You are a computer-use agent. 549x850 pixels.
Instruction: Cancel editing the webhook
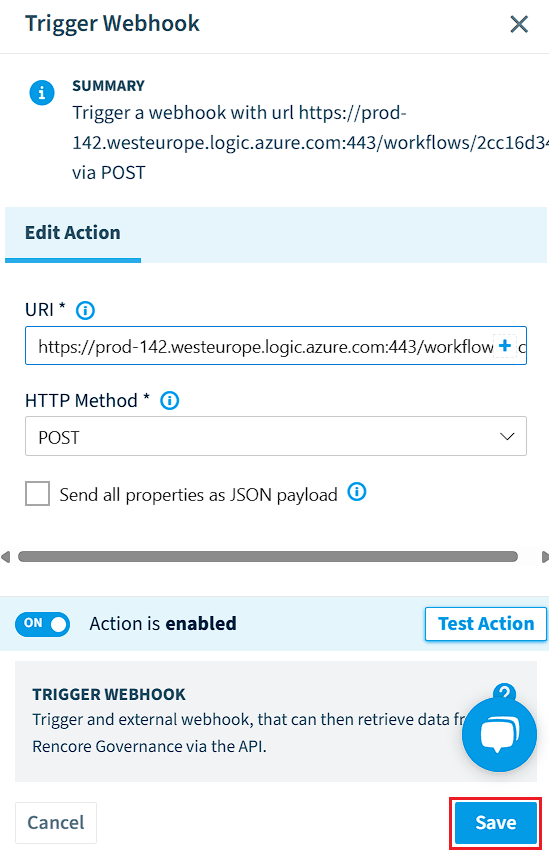click(56, 823)
